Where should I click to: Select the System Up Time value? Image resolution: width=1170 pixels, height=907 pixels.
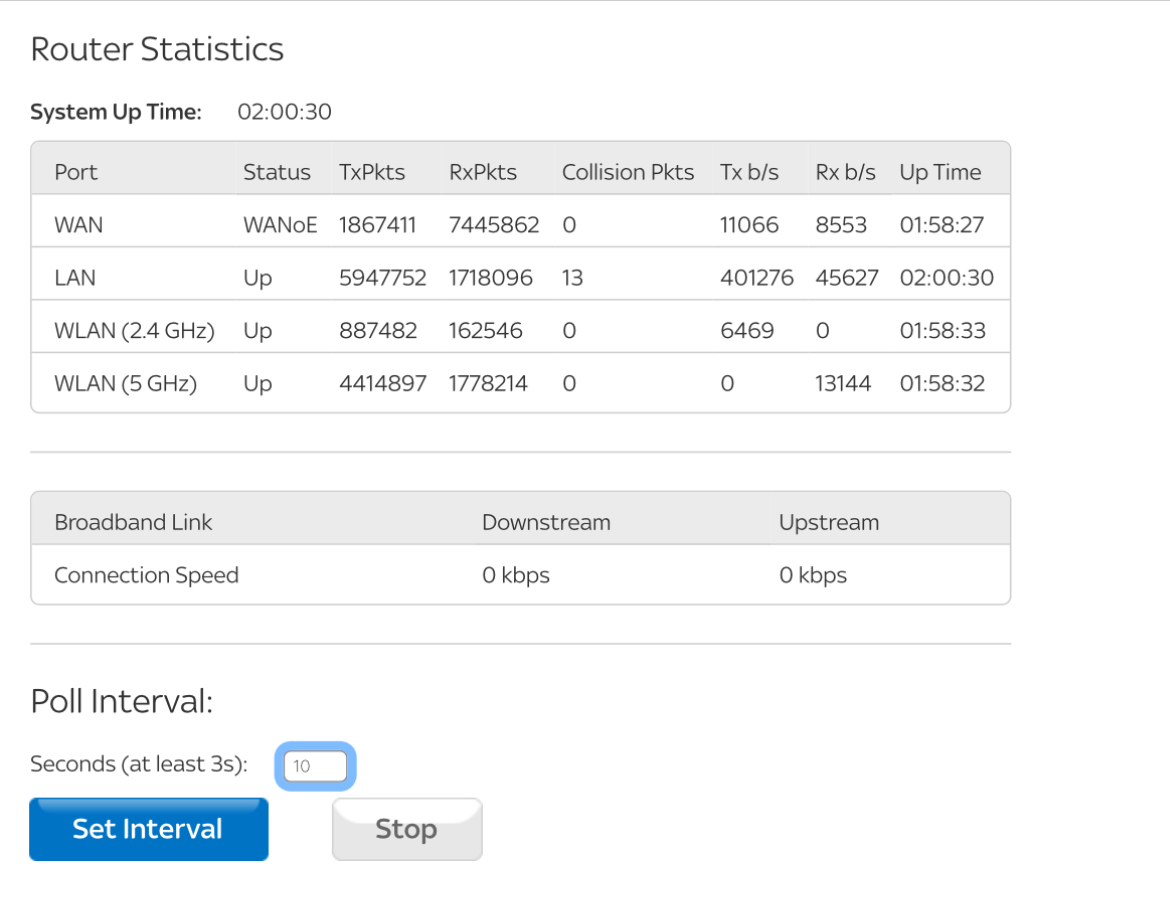pyautogui.click(x=284, y=112)
